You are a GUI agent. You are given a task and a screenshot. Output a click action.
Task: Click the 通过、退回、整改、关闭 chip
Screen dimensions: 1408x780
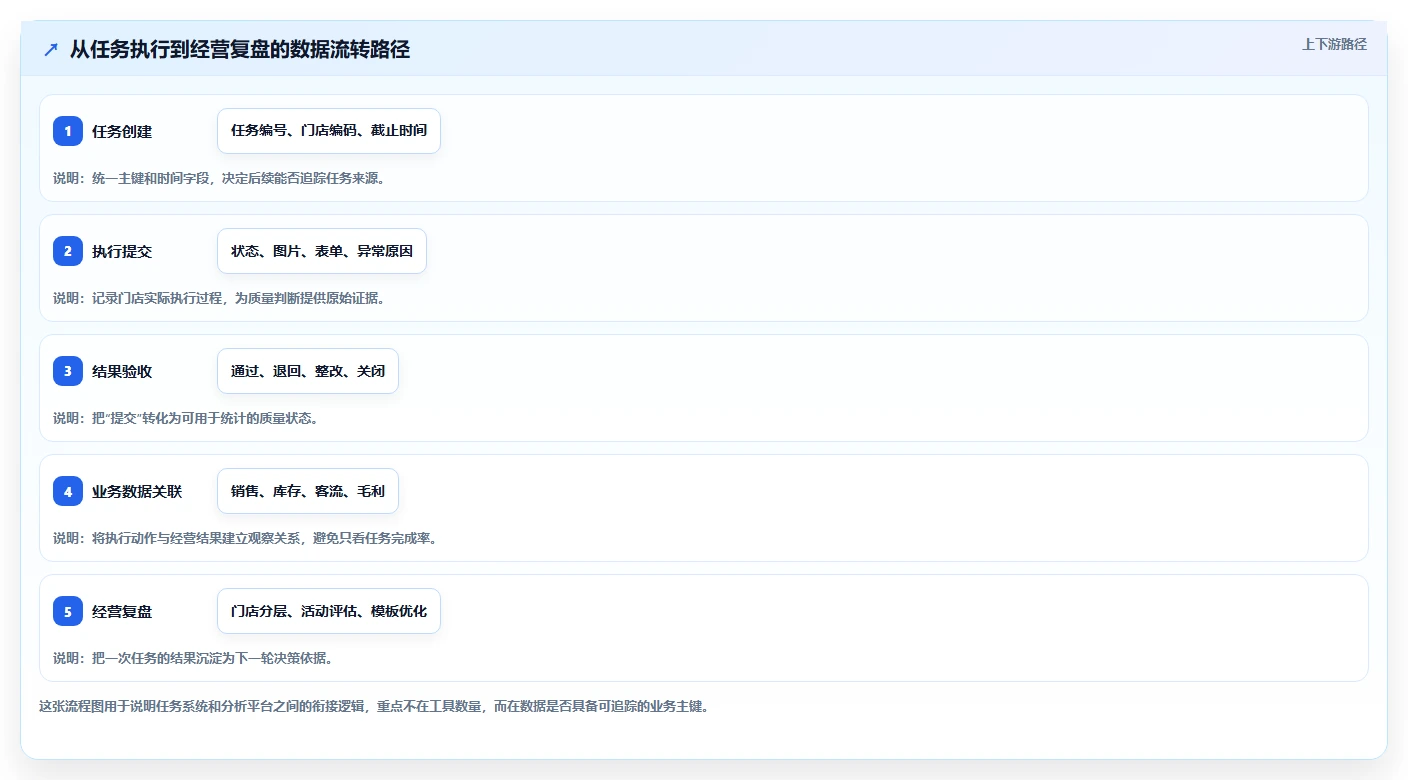tap(308, 371)
